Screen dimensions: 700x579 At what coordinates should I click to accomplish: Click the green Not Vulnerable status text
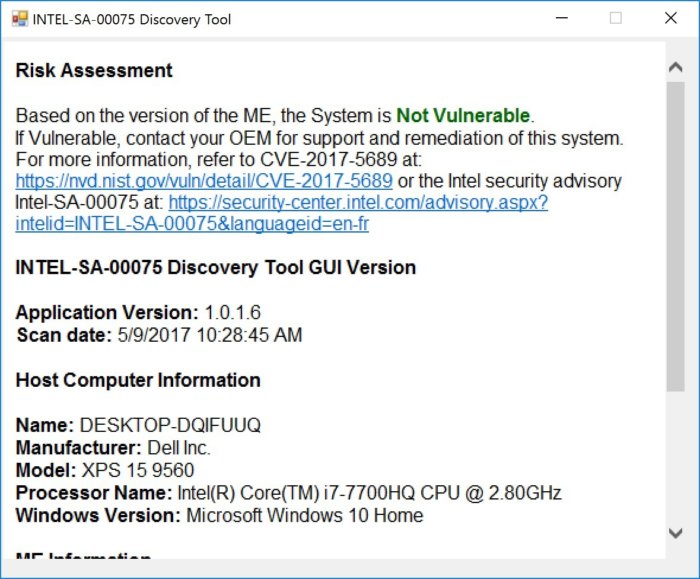tap(463, 116)
